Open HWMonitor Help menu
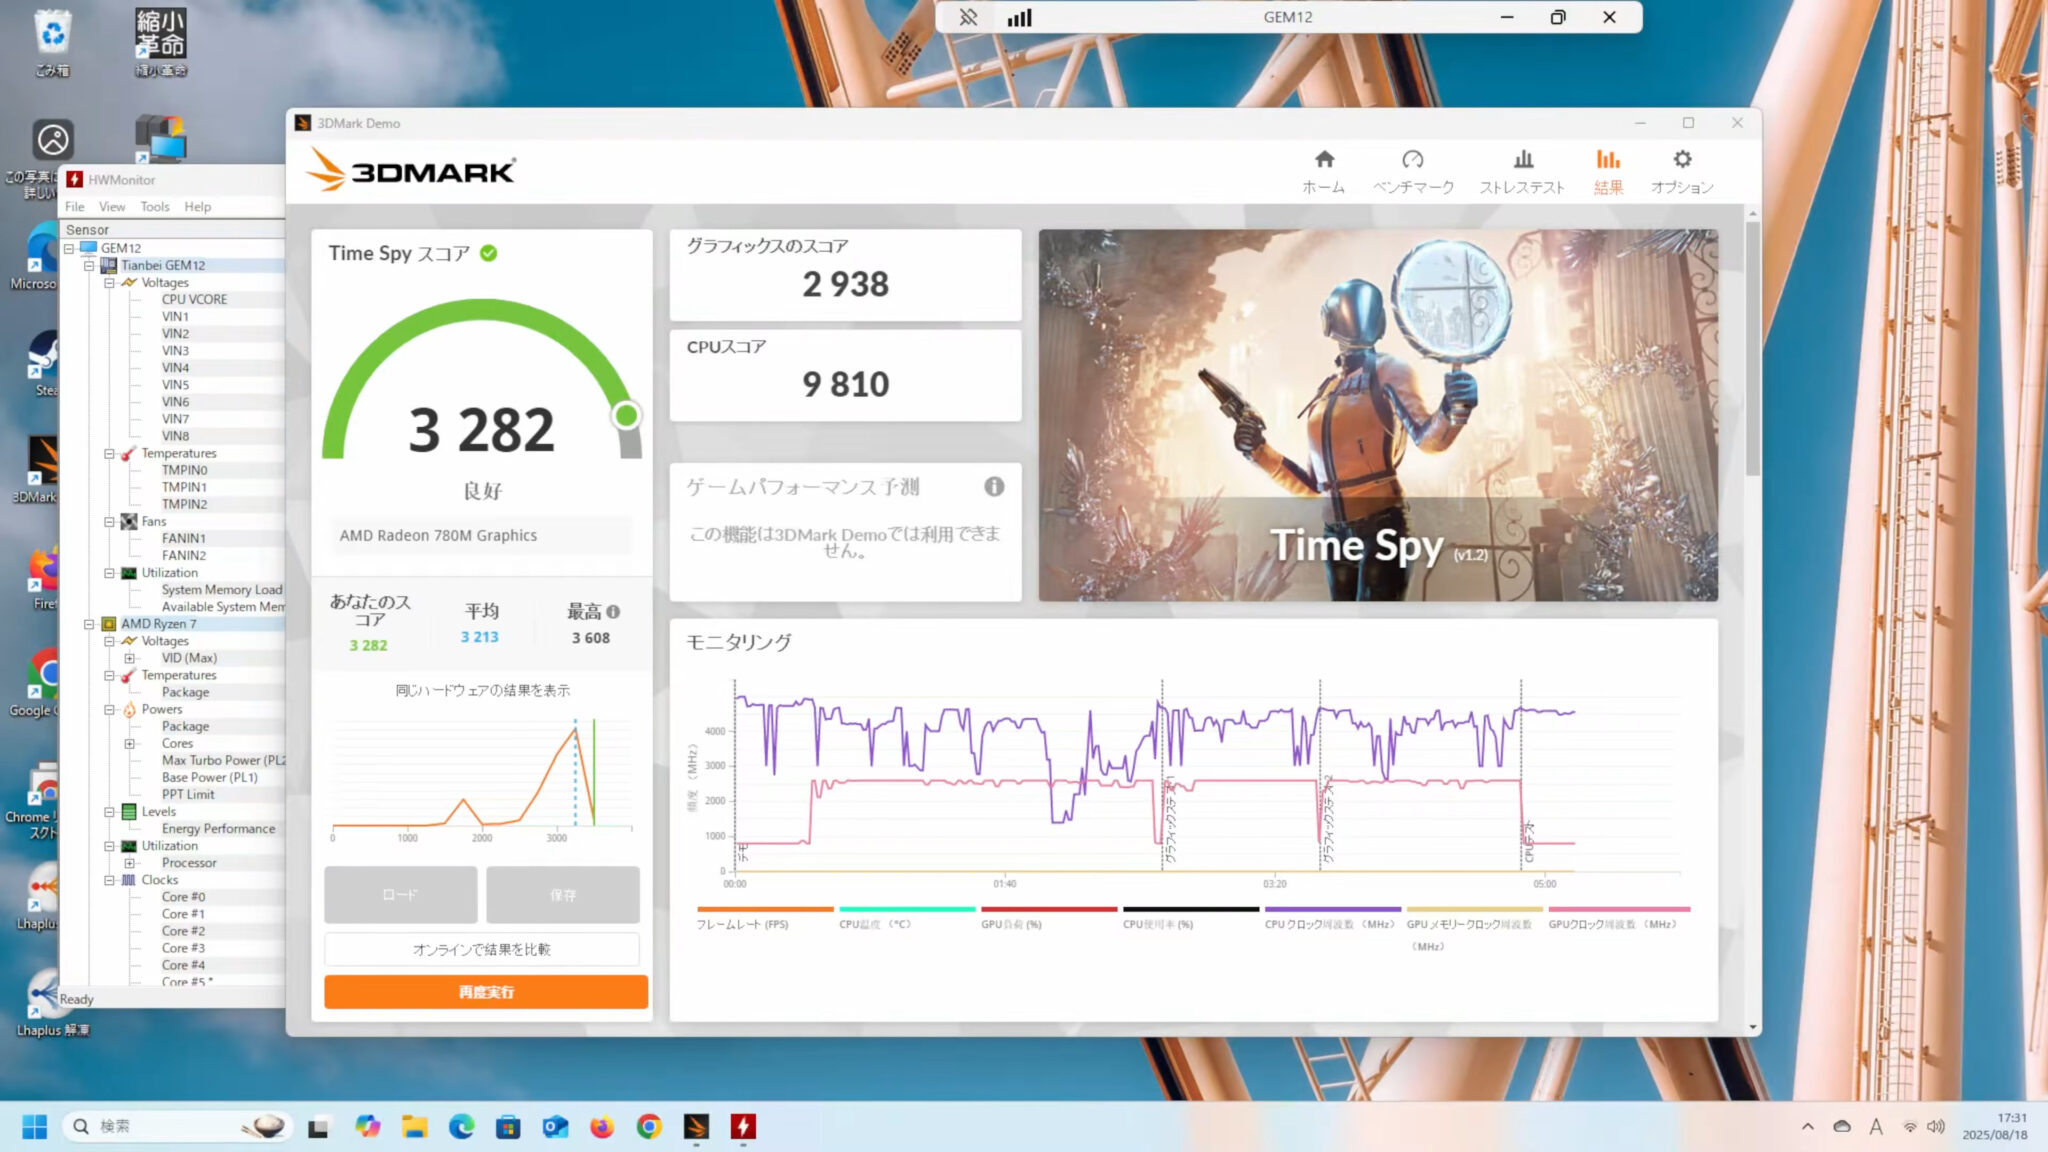Screen dimensions: 2048x1152 coord(198,206)
